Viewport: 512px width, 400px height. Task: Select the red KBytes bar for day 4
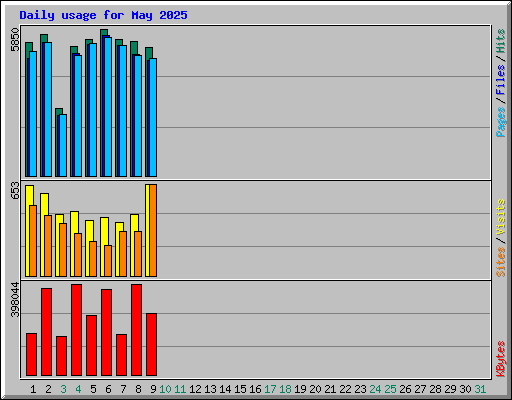[76, 330]
